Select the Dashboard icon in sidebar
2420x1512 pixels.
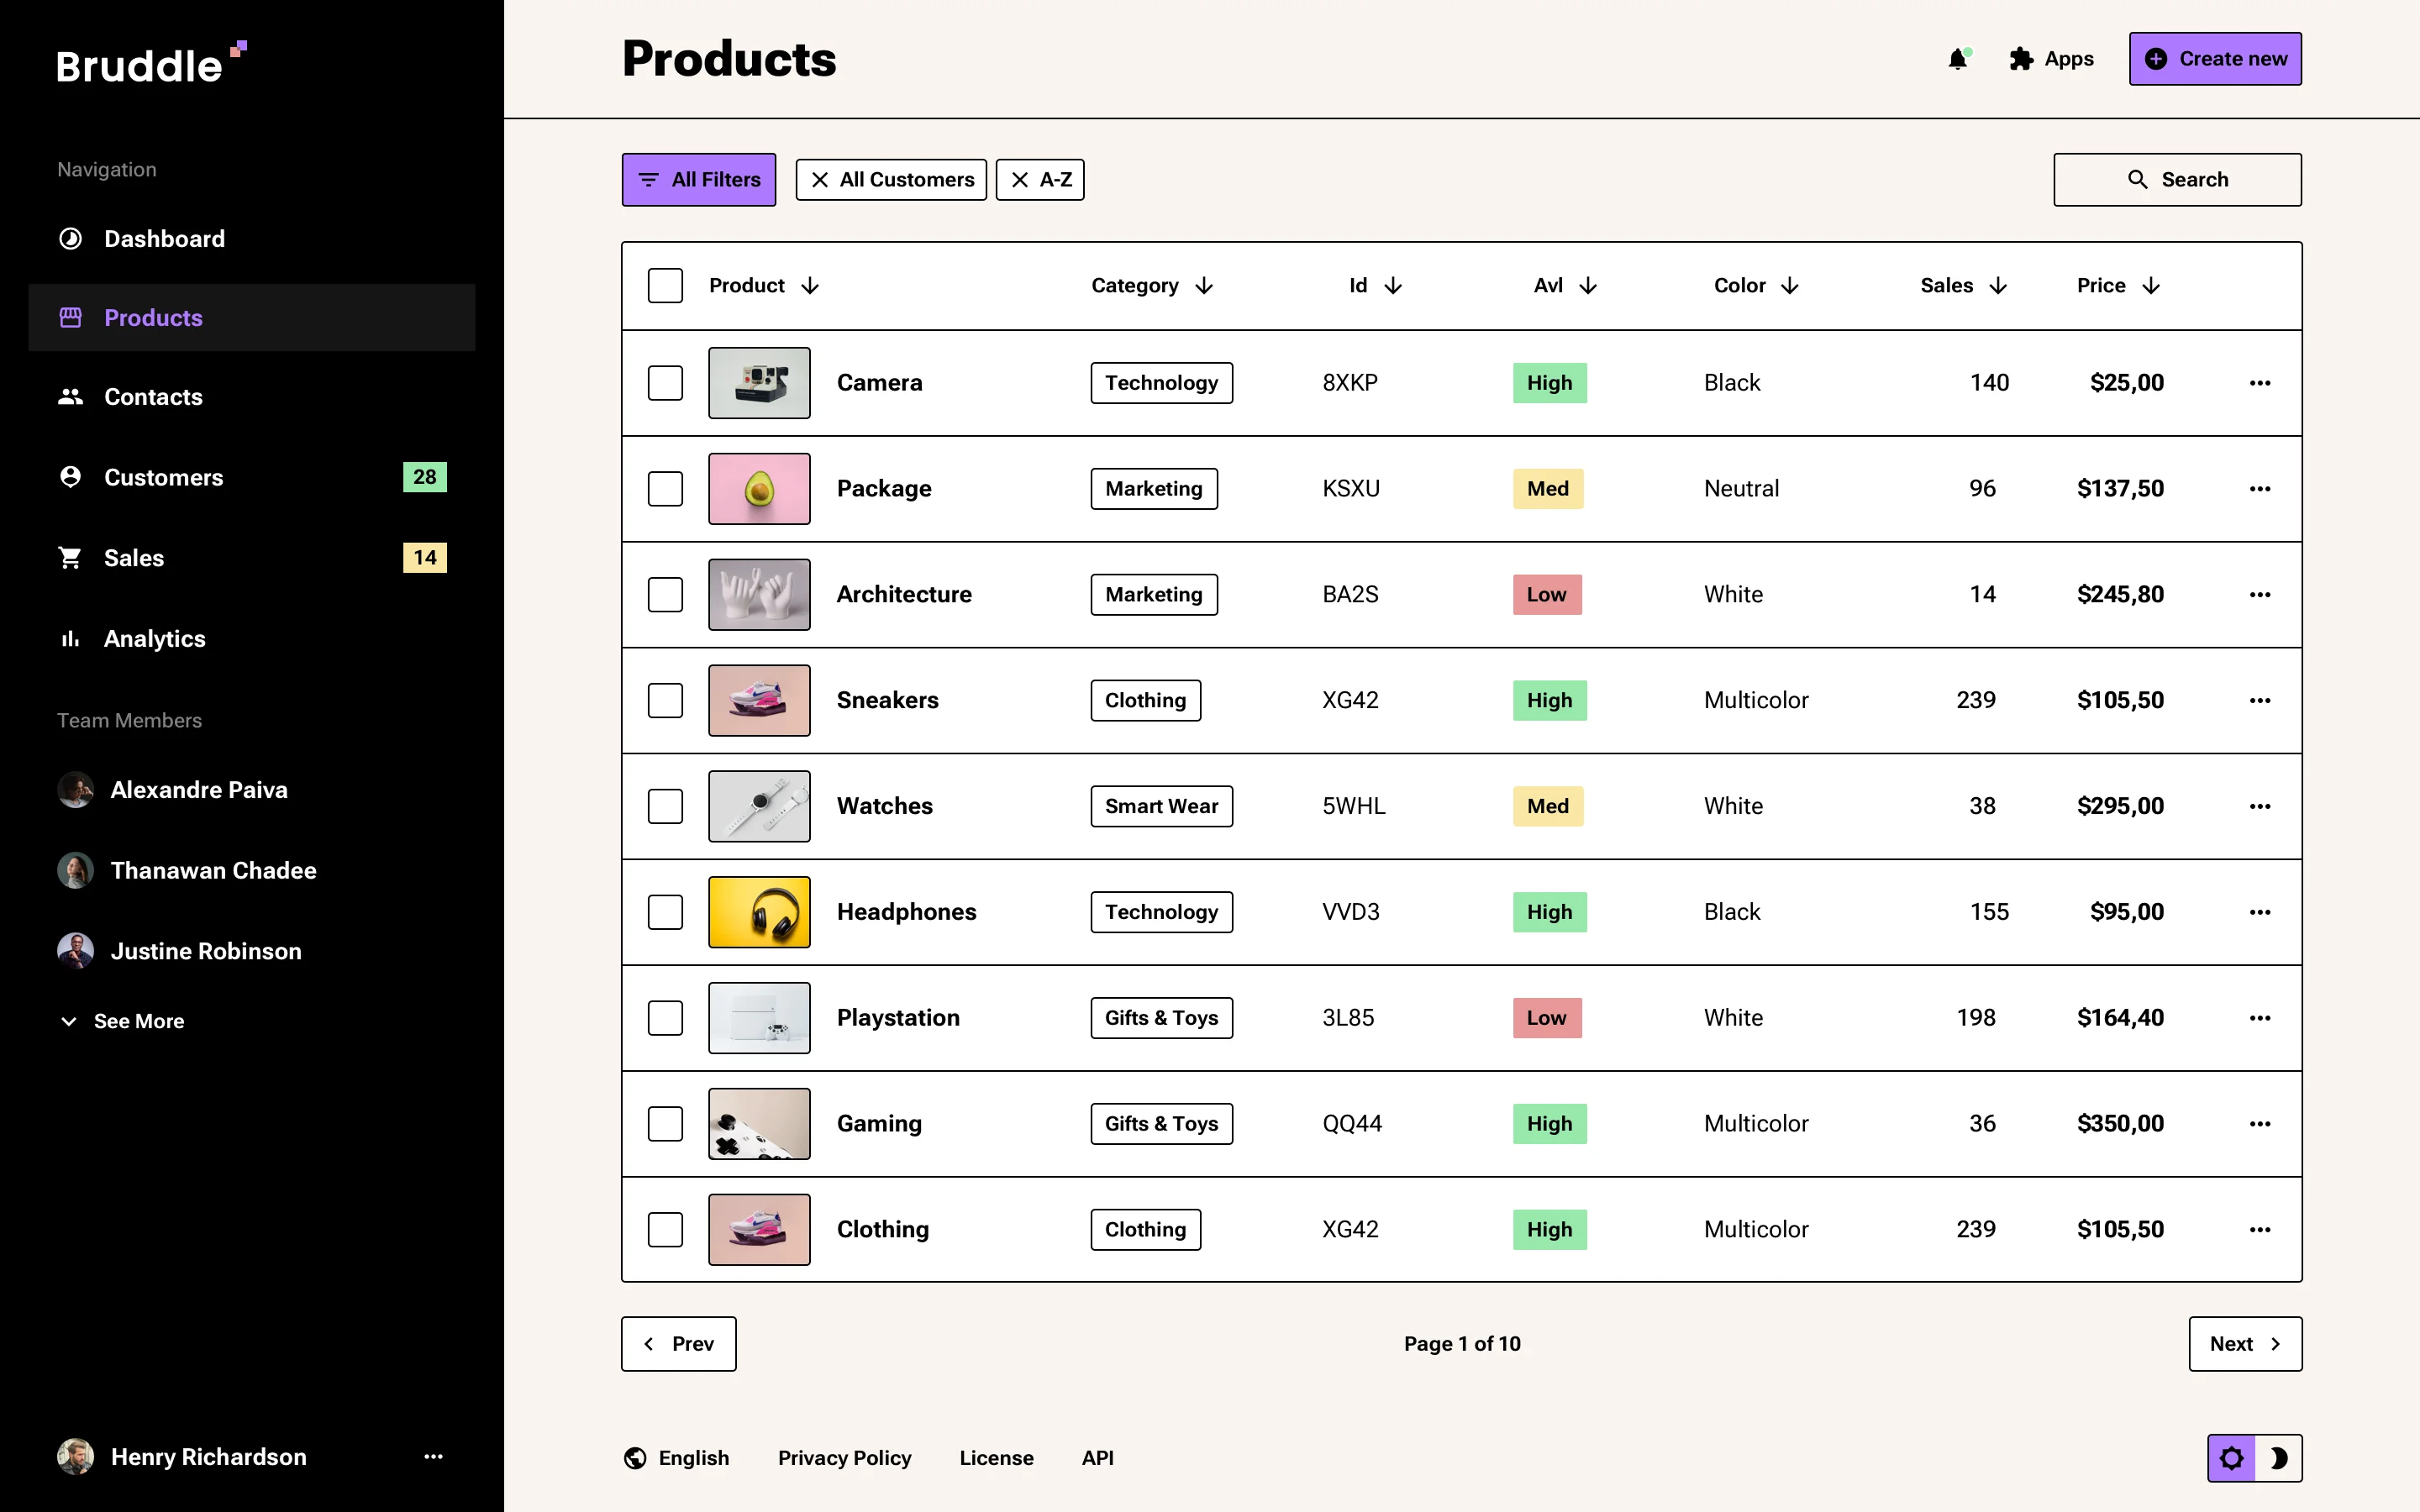pyautogui.click(x=70, y=238)
